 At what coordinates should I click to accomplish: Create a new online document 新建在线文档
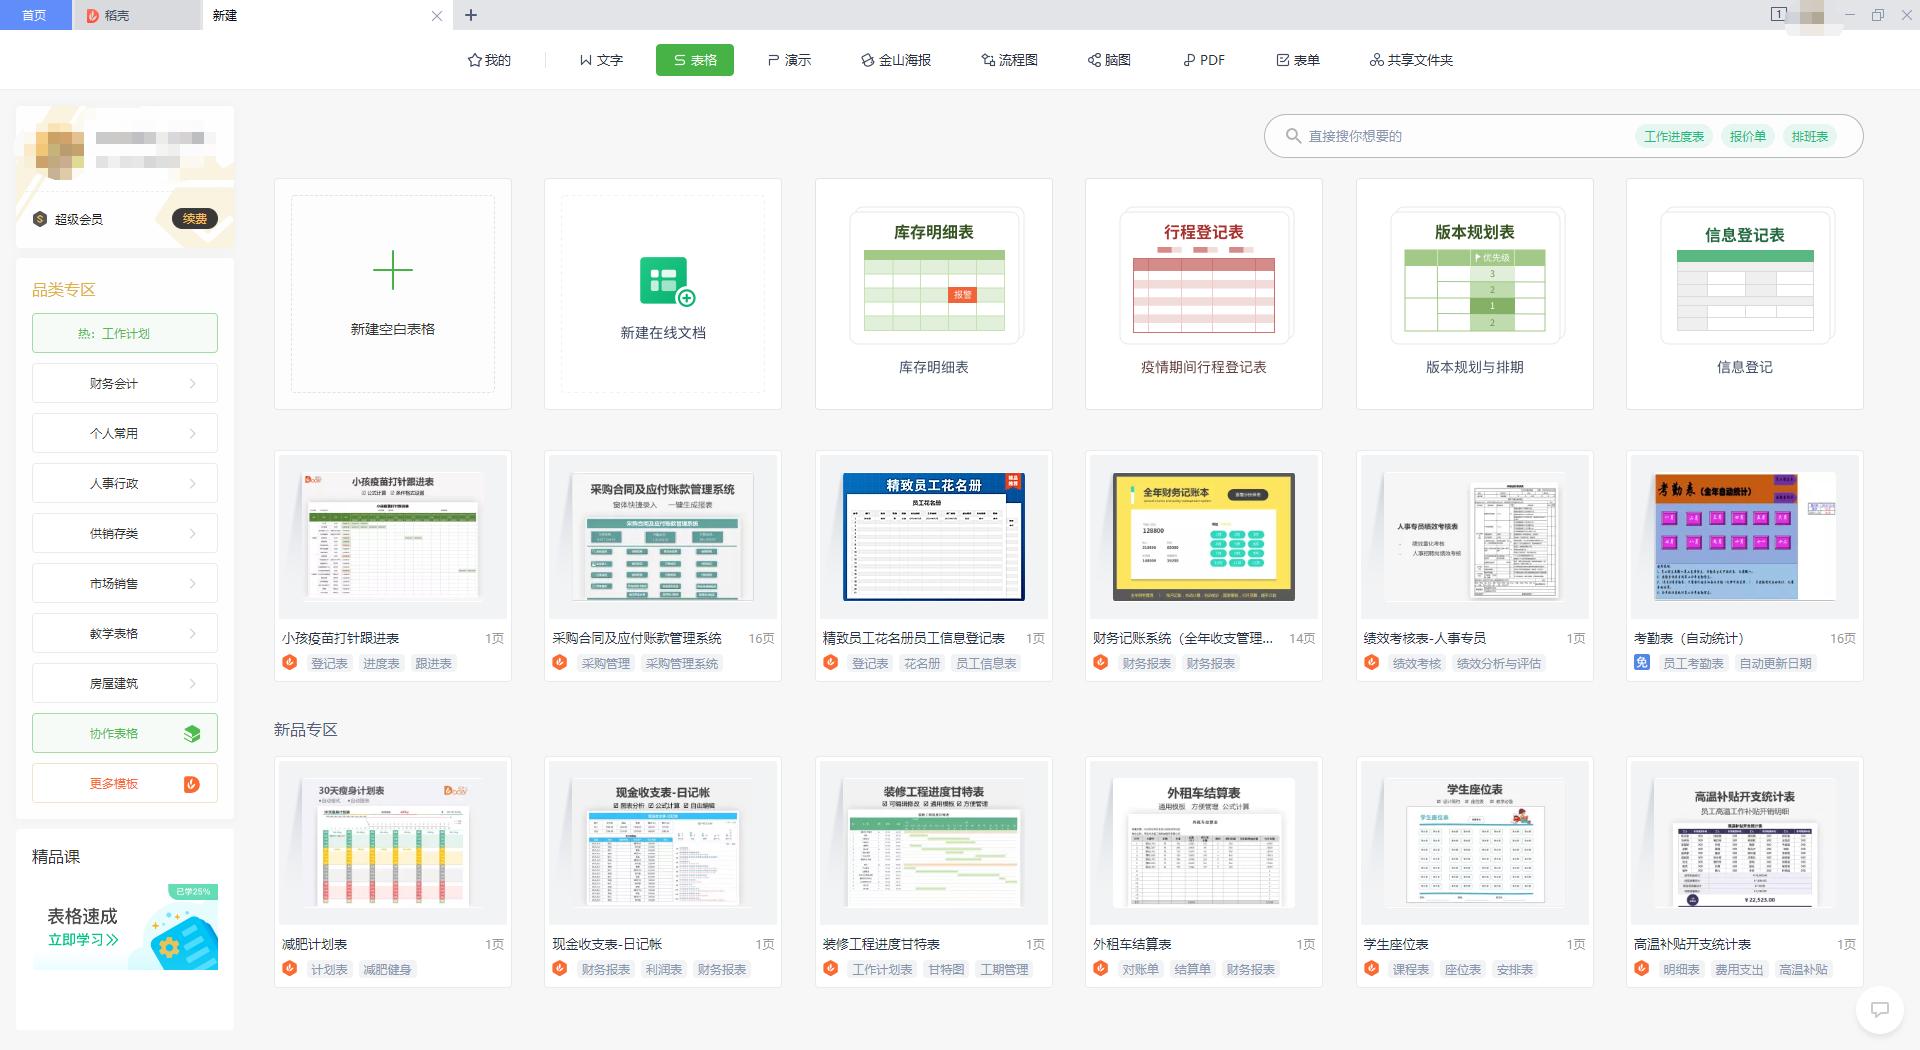[x=662, y=292]
